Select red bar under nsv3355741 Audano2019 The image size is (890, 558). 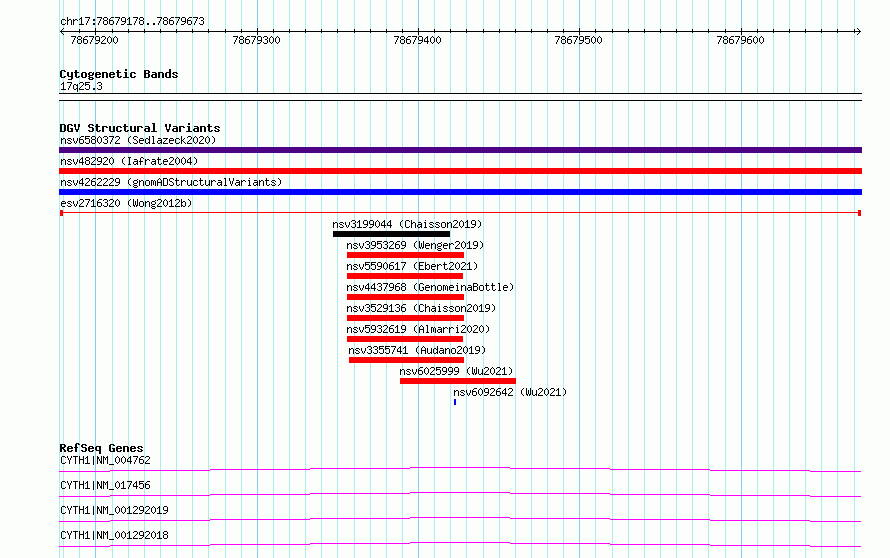406,360
